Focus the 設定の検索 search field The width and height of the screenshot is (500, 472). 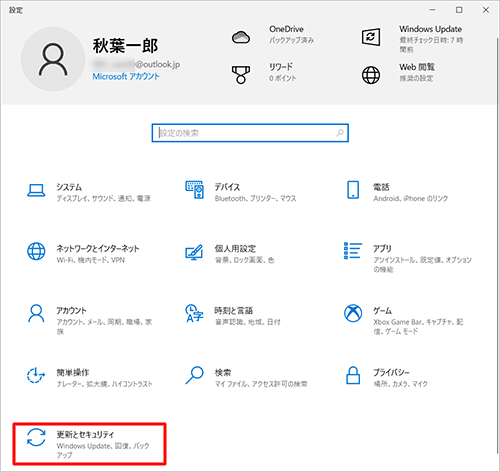(x=250, y=133)
